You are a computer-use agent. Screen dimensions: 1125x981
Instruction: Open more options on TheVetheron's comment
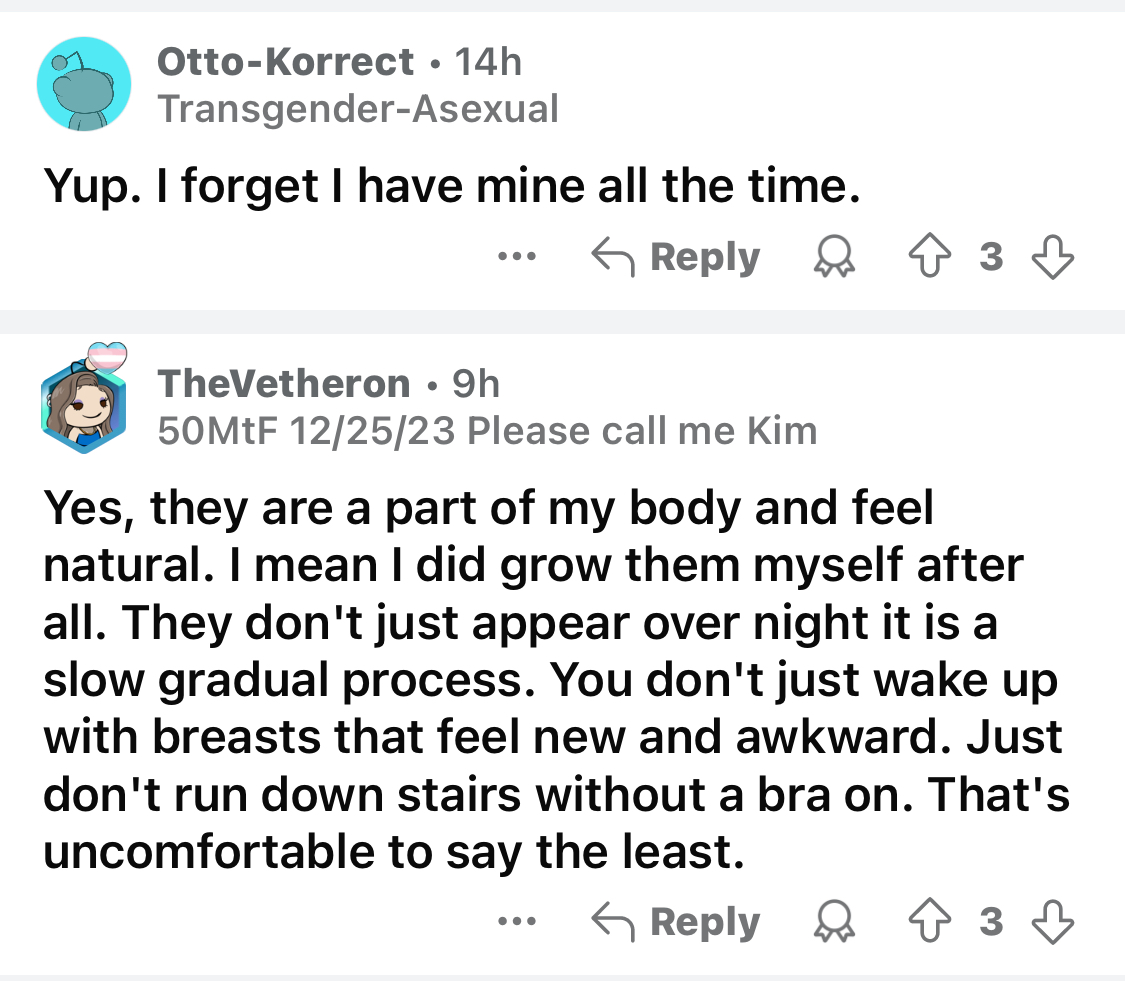click(519, 922)
